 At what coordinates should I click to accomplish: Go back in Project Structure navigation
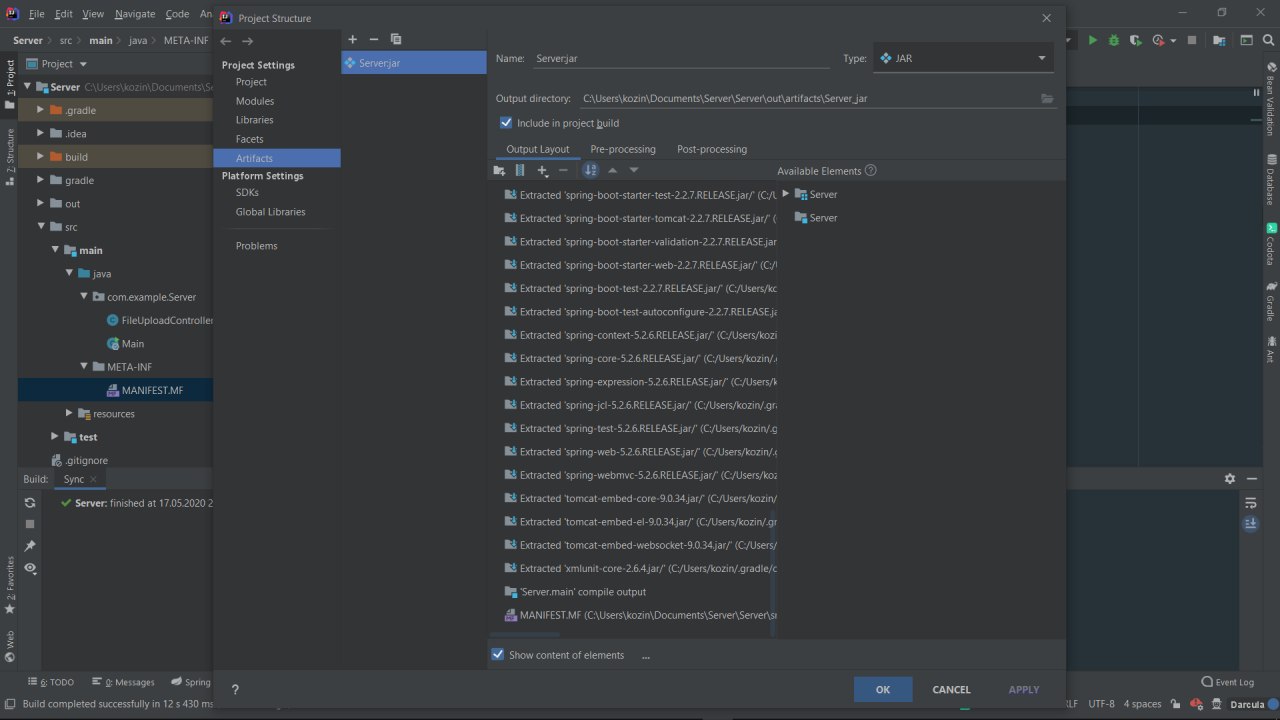226,41
